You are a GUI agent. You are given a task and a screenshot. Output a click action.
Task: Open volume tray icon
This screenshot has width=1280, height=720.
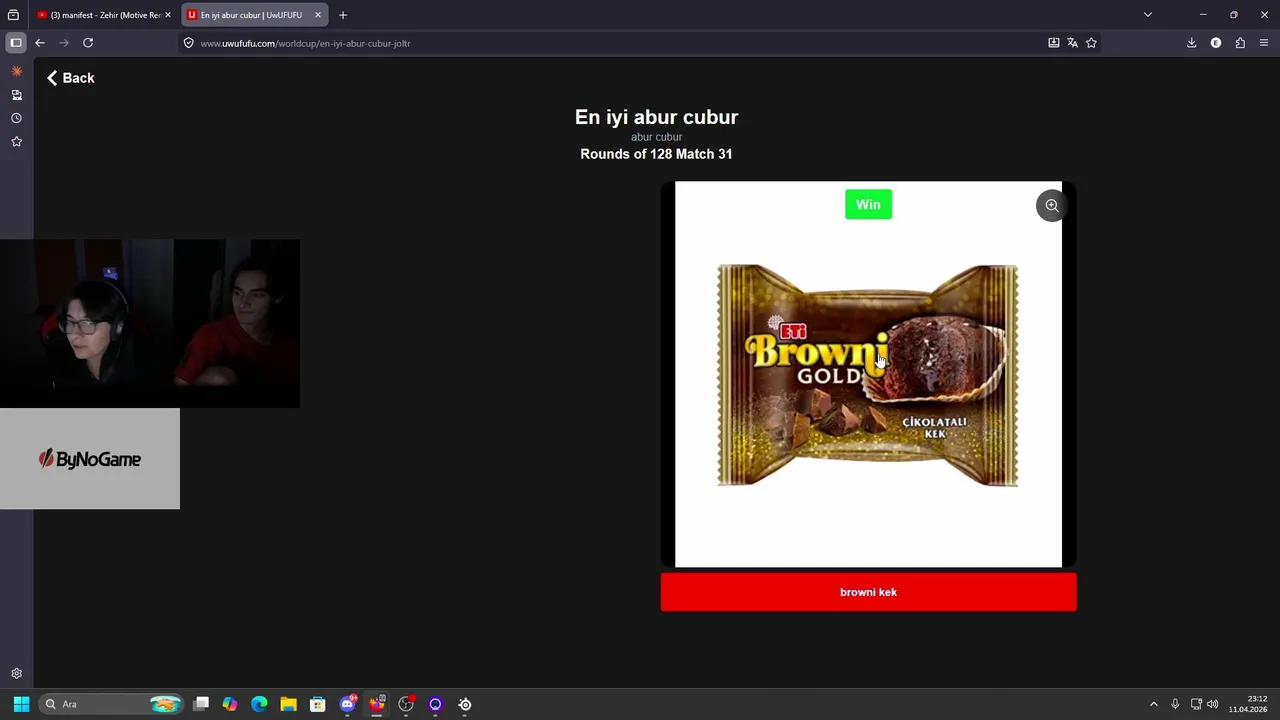coord(1212,704)
